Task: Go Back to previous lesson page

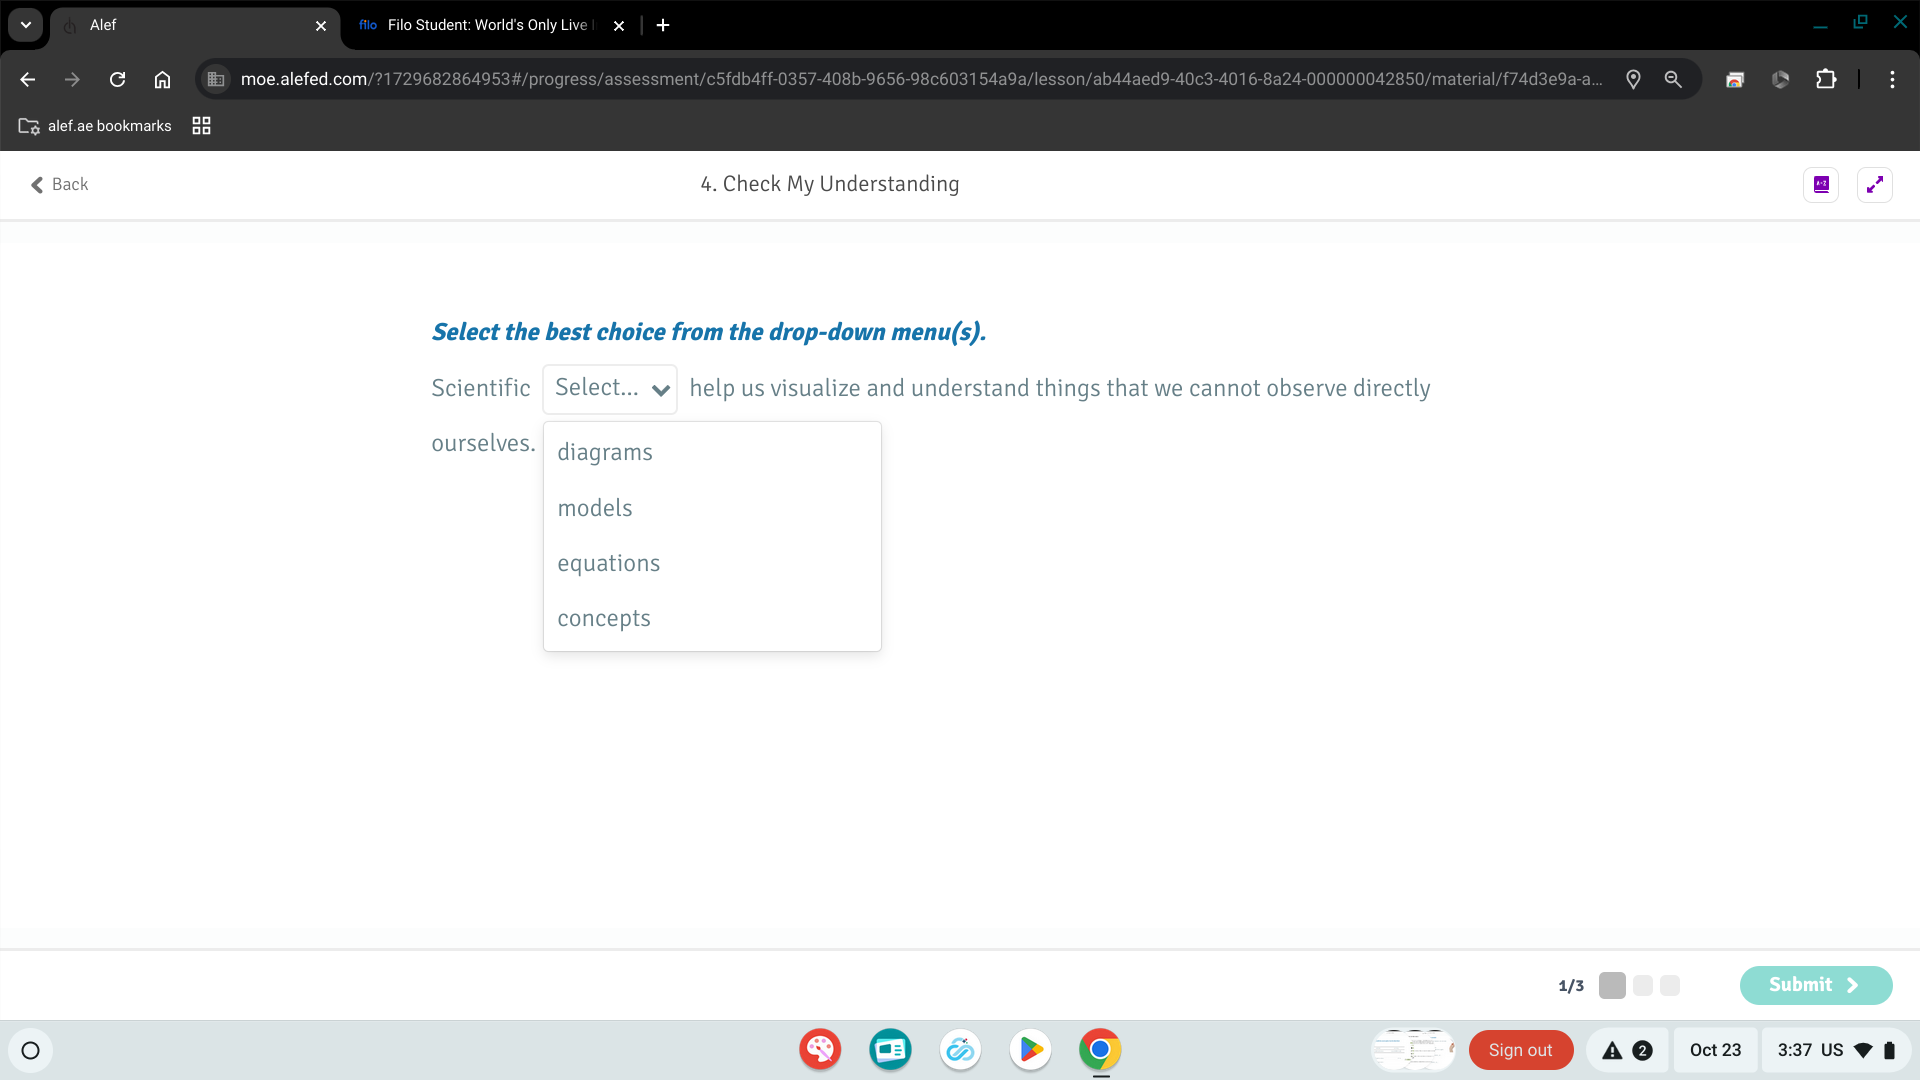Action: pos(60,184)
